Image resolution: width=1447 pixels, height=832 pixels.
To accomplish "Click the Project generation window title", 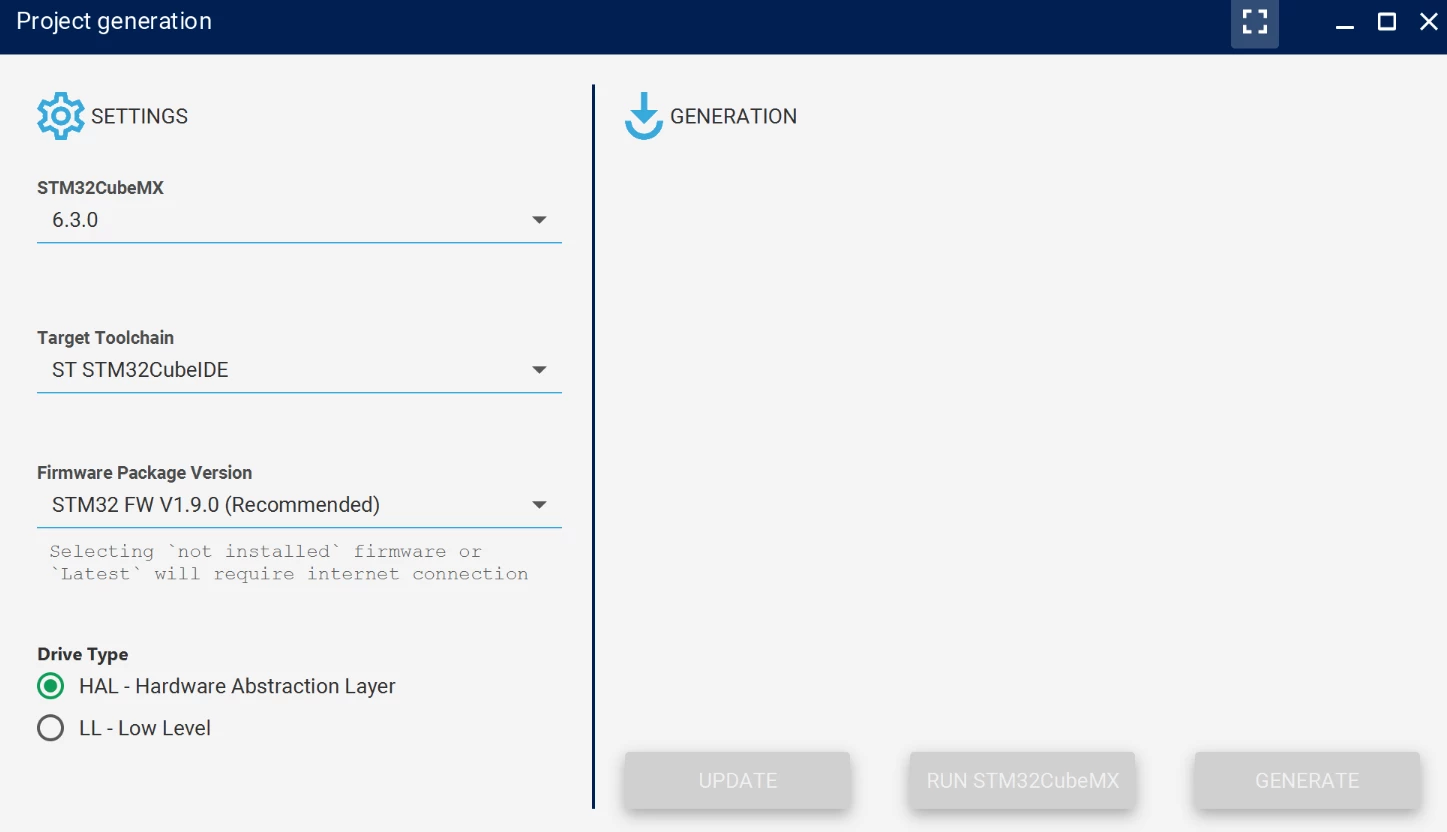I will (114, 22).
